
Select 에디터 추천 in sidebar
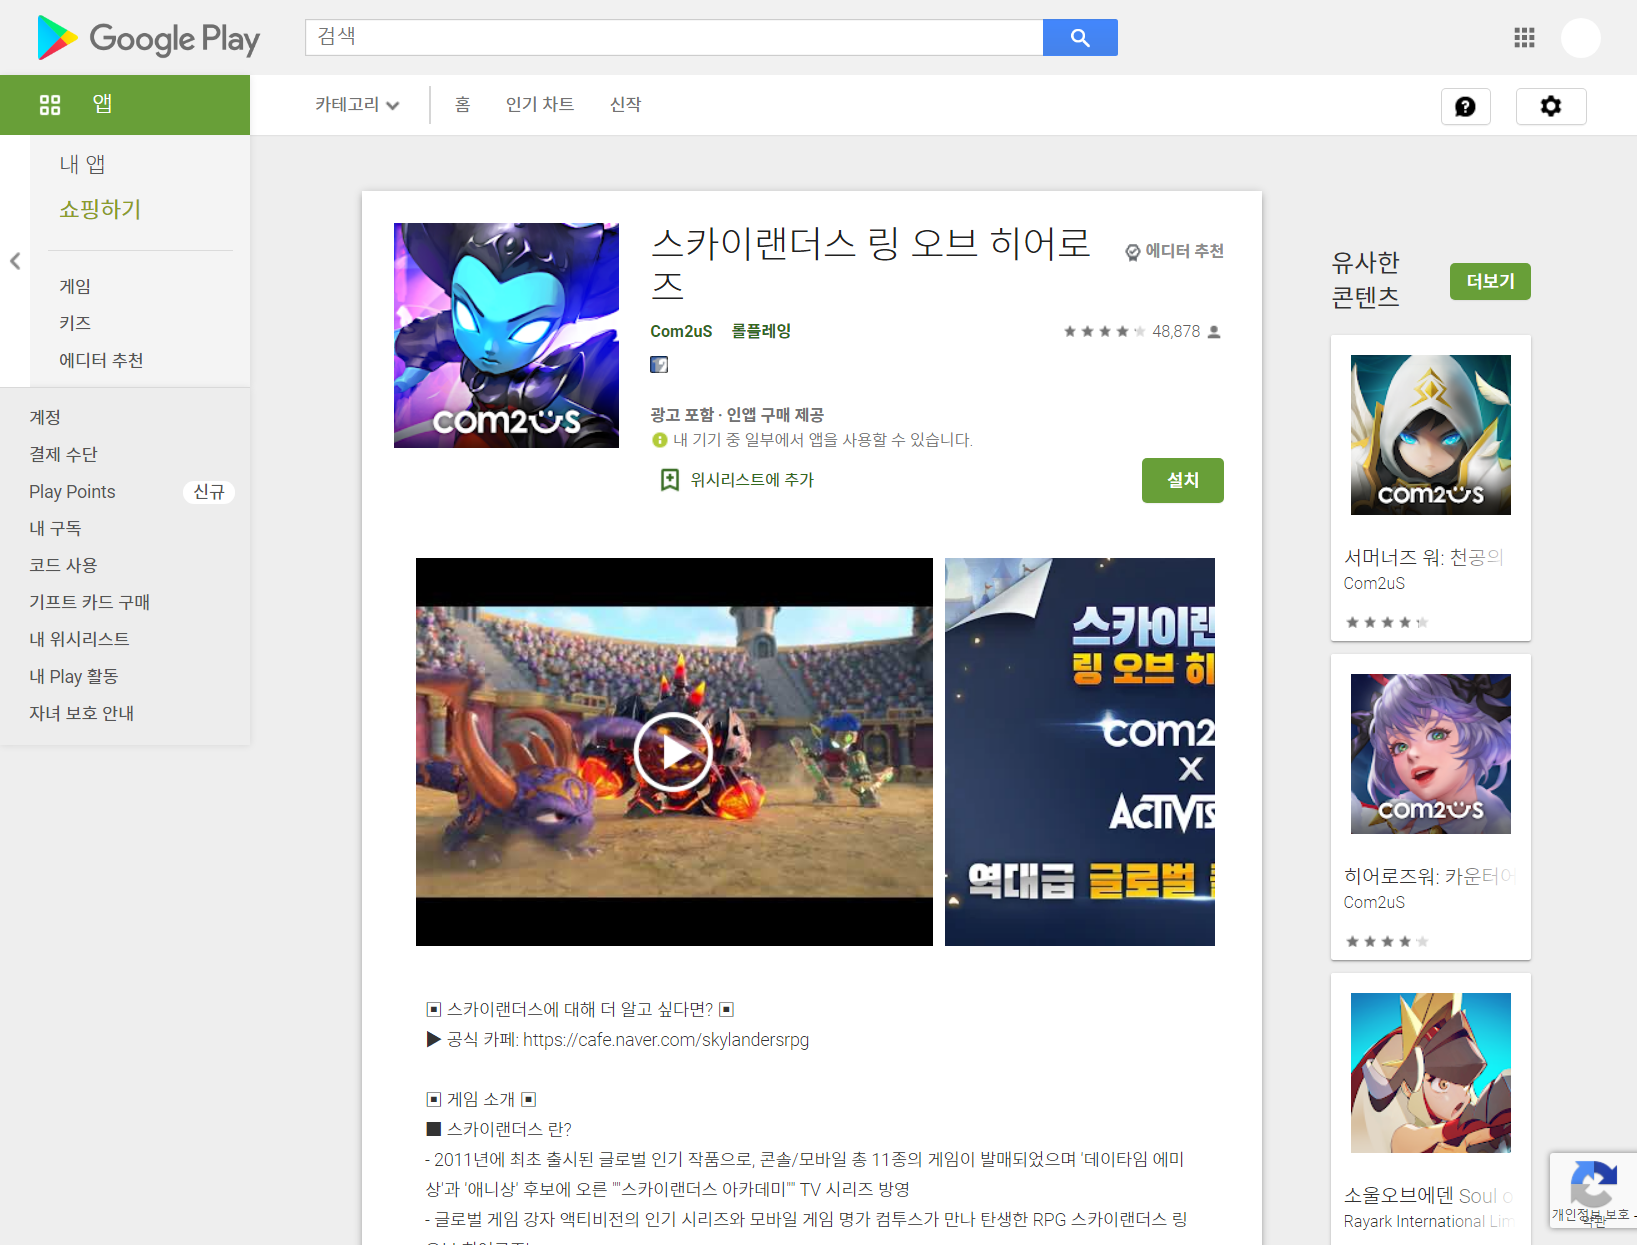point(101,360)
